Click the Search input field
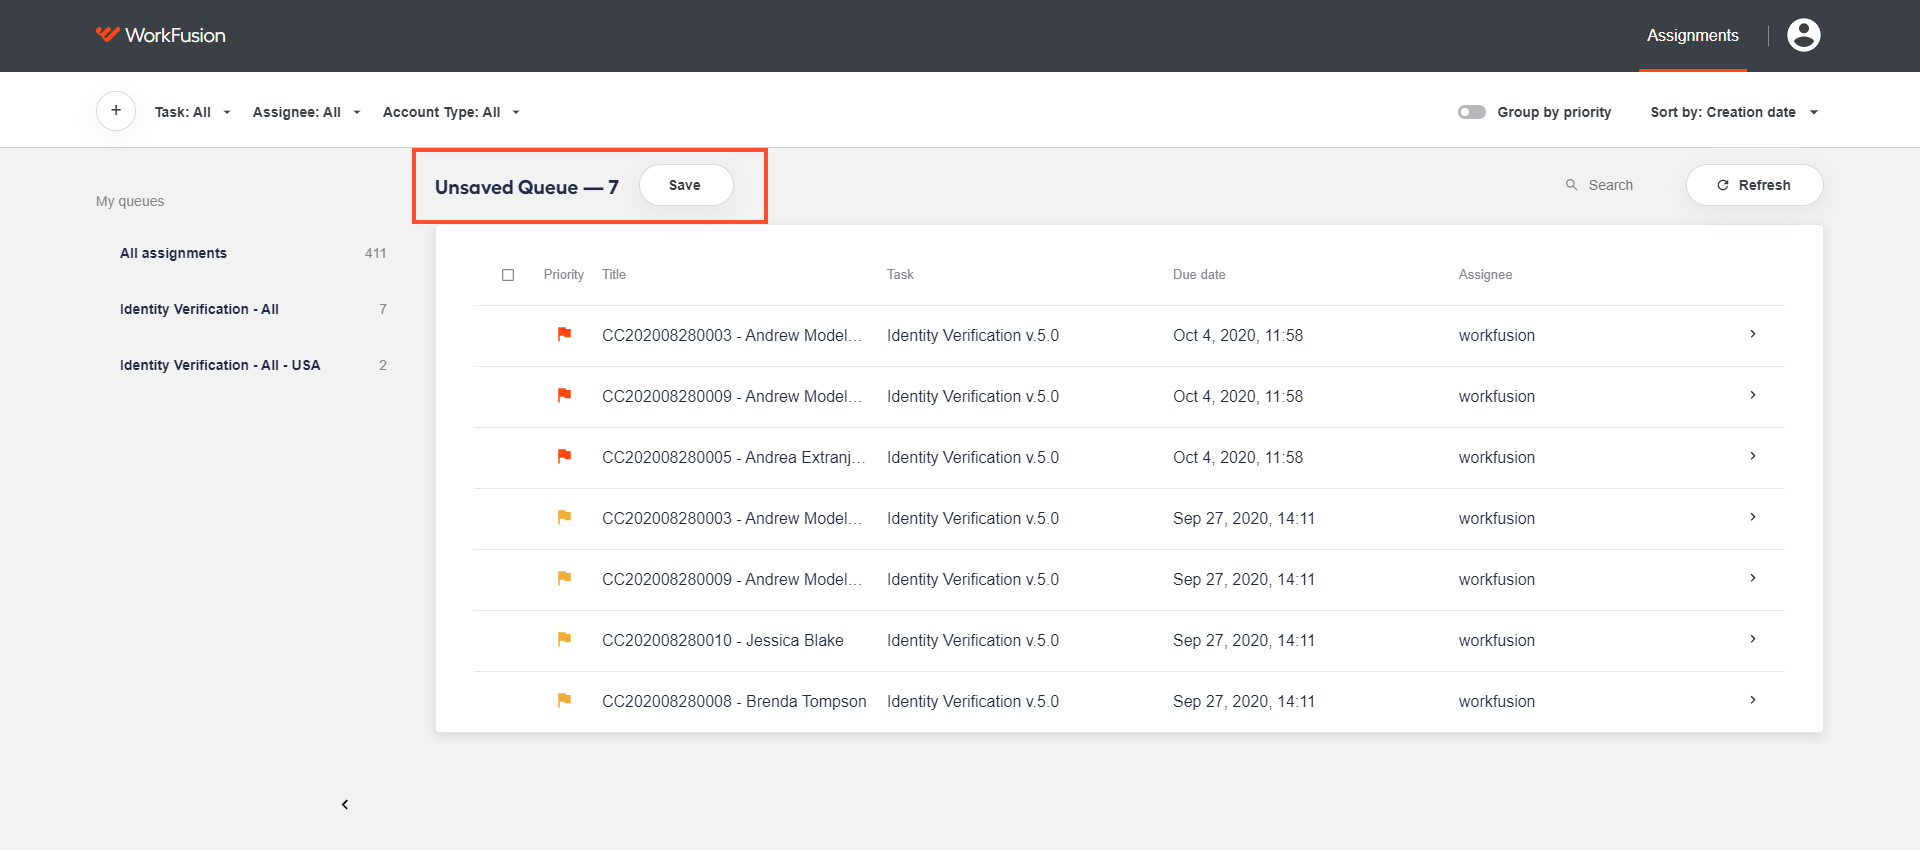Image resolution: width=1920 pixels, height=850 pixels. 1610,185
